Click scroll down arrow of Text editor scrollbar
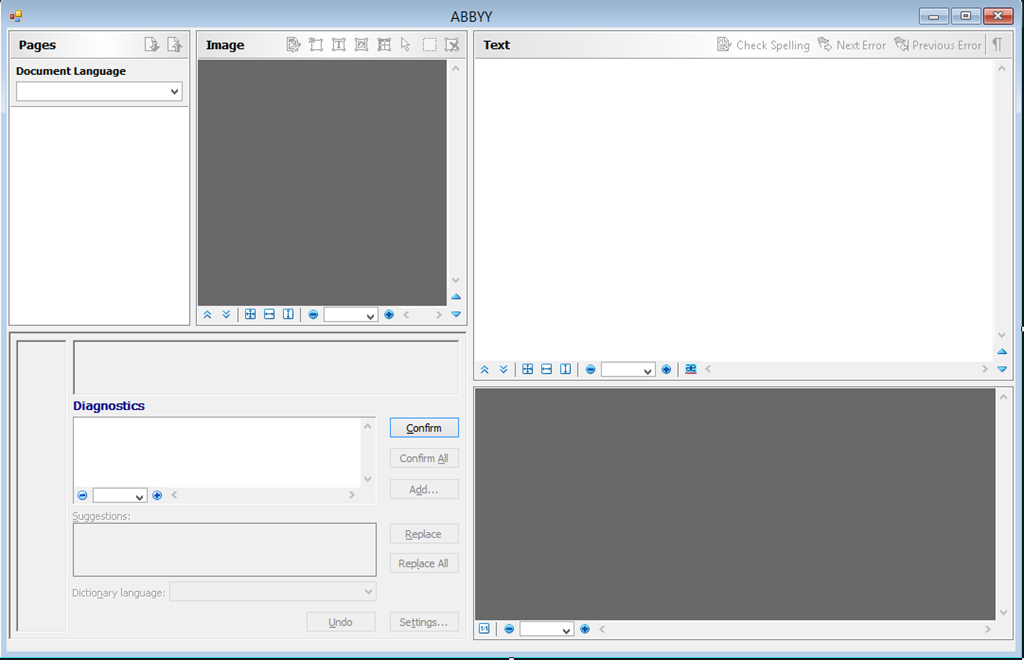 1002,334
